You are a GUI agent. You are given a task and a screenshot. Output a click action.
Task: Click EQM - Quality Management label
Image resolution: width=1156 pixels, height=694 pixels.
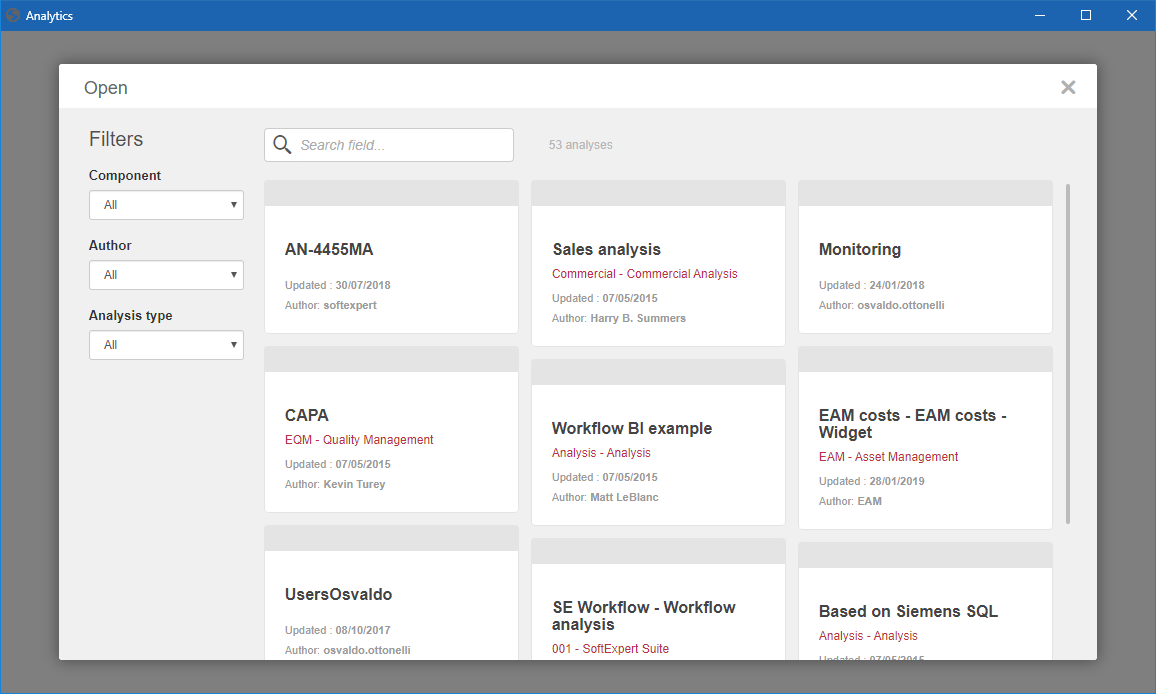point(359,440)
